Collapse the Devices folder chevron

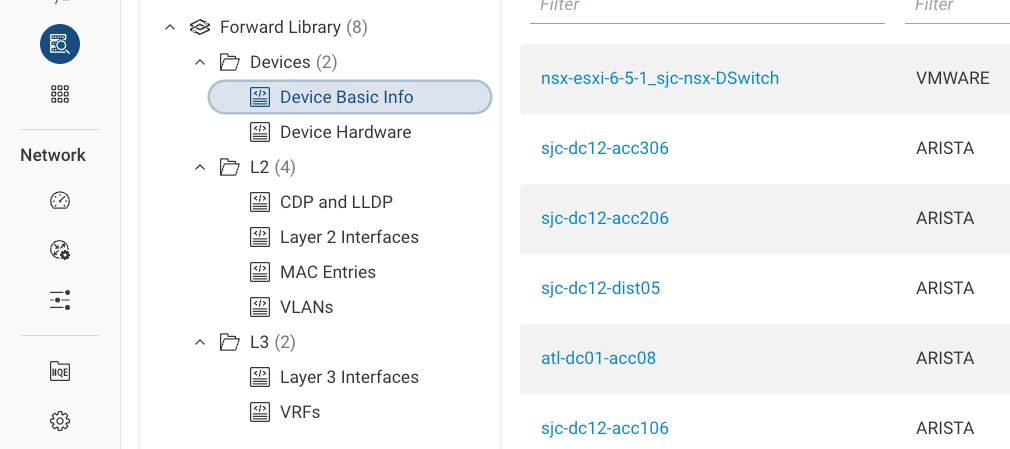pyautogui.click(x=200, y=62)
